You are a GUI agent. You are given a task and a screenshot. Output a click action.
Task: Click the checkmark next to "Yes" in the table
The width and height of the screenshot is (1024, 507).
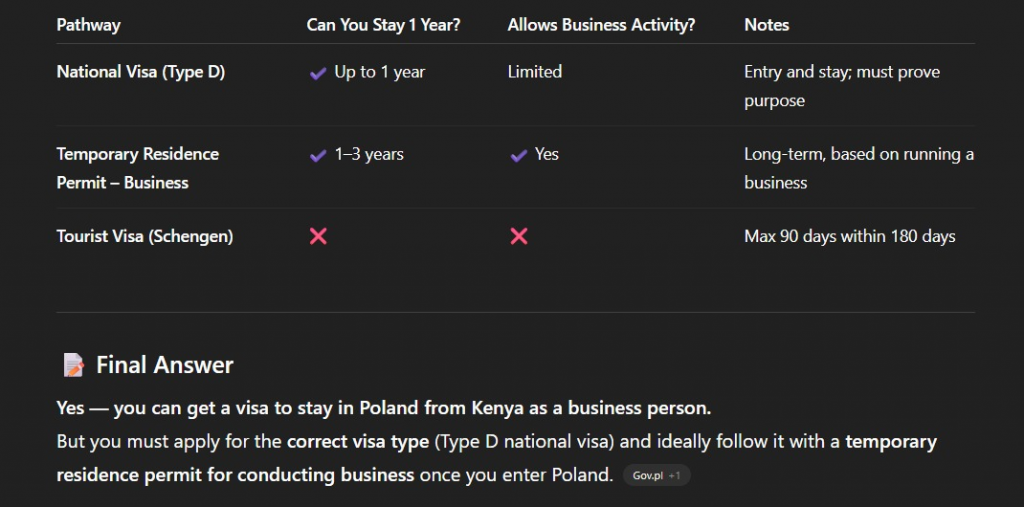pos(518,155)
